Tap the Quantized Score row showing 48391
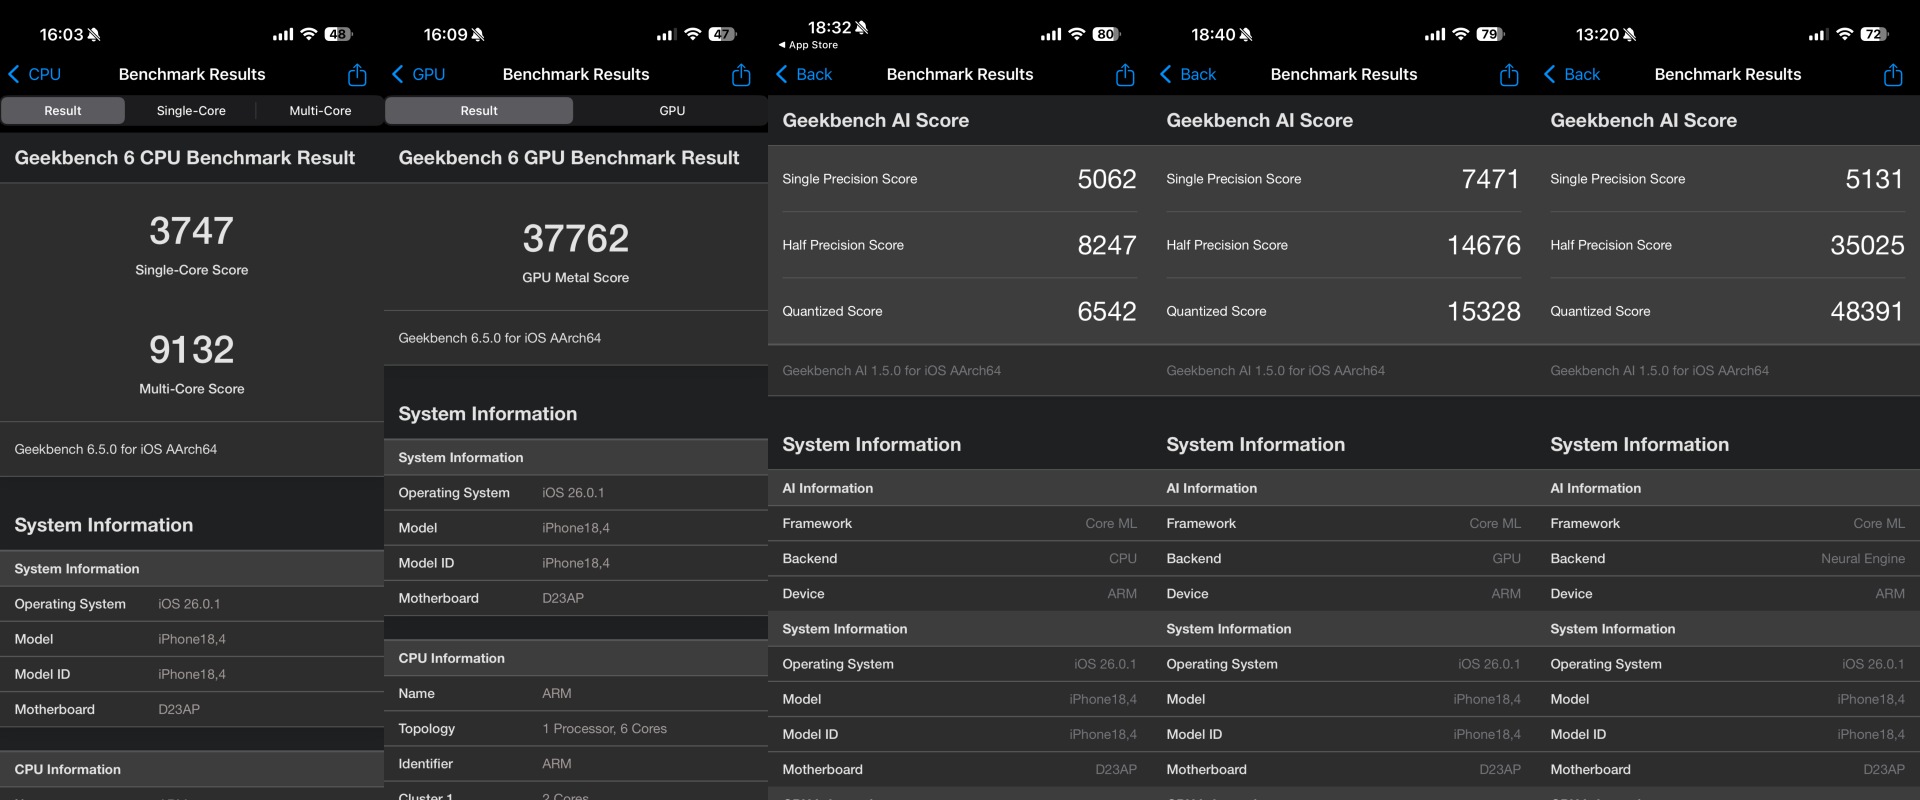 coord(1727,312)
